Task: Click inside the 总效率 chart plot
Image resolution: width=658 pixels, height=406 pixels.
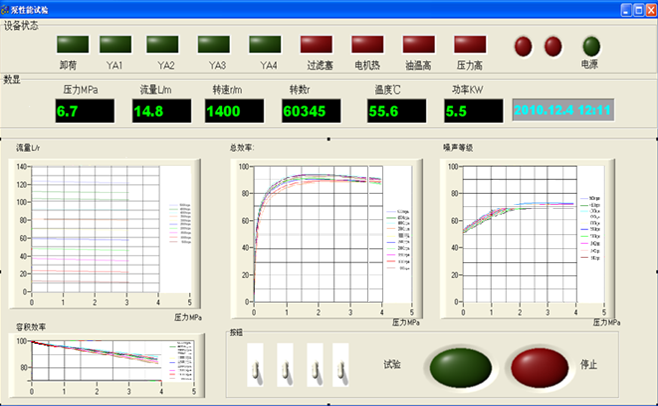Action: (317, 231)
